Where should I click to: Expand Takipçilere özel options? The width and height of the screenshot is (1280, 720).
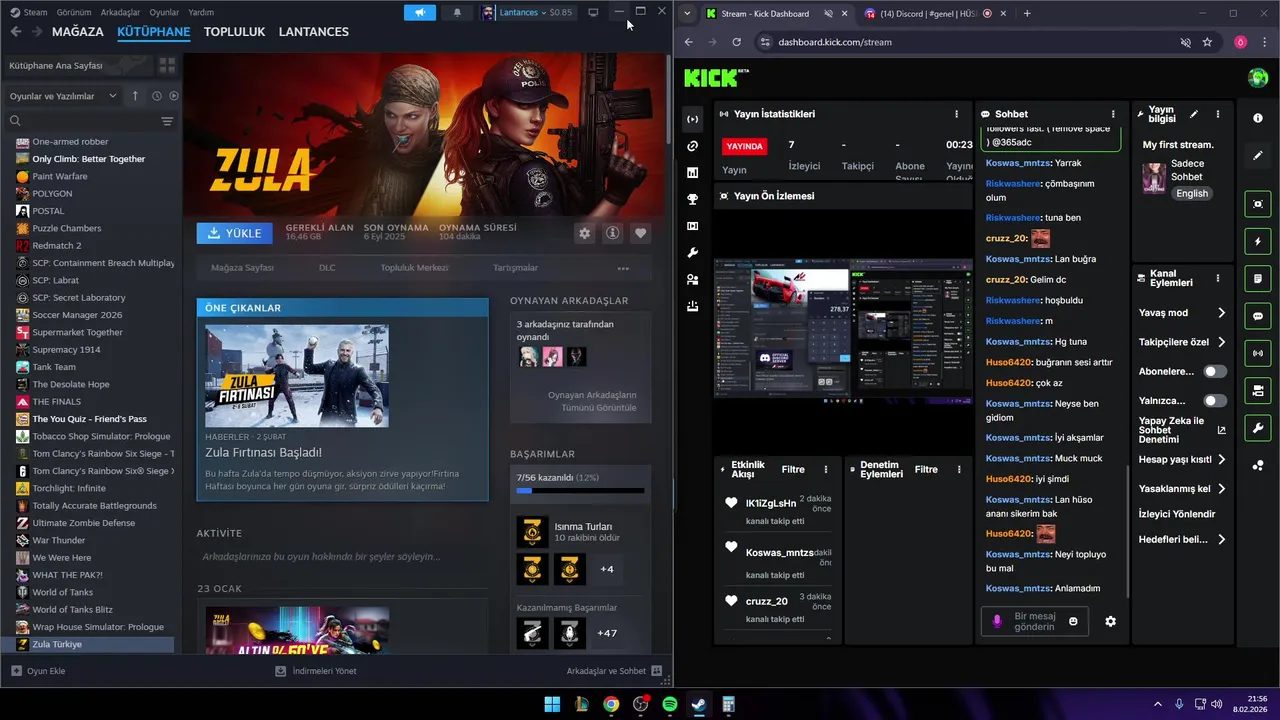pyautogui.click(x=1221, y=342)
